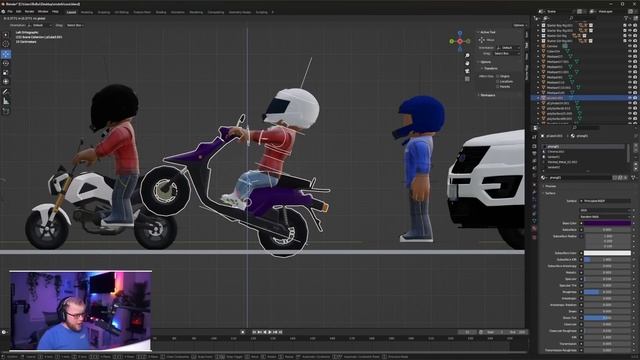The width and height of the screenshot is (640, 360).
Task: Select the Add Cube tool
Action: [x=6, y=111]
